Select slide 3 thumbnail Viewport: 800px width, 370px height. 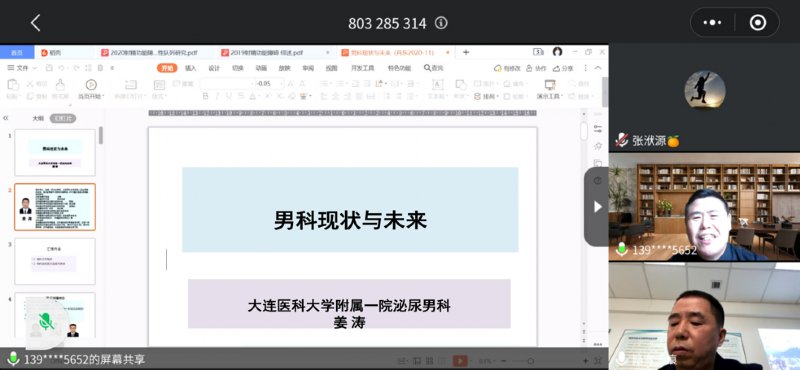[x=55, y=261]
